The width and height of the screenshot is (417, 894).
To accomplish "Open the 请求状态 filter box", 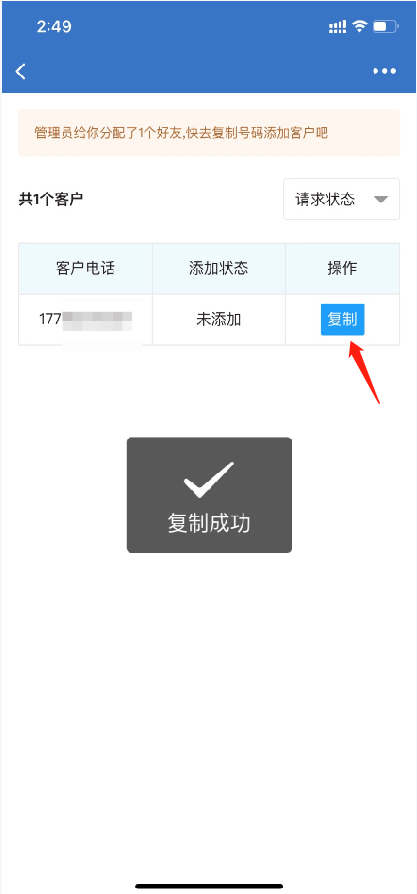I will click(341, 199).
